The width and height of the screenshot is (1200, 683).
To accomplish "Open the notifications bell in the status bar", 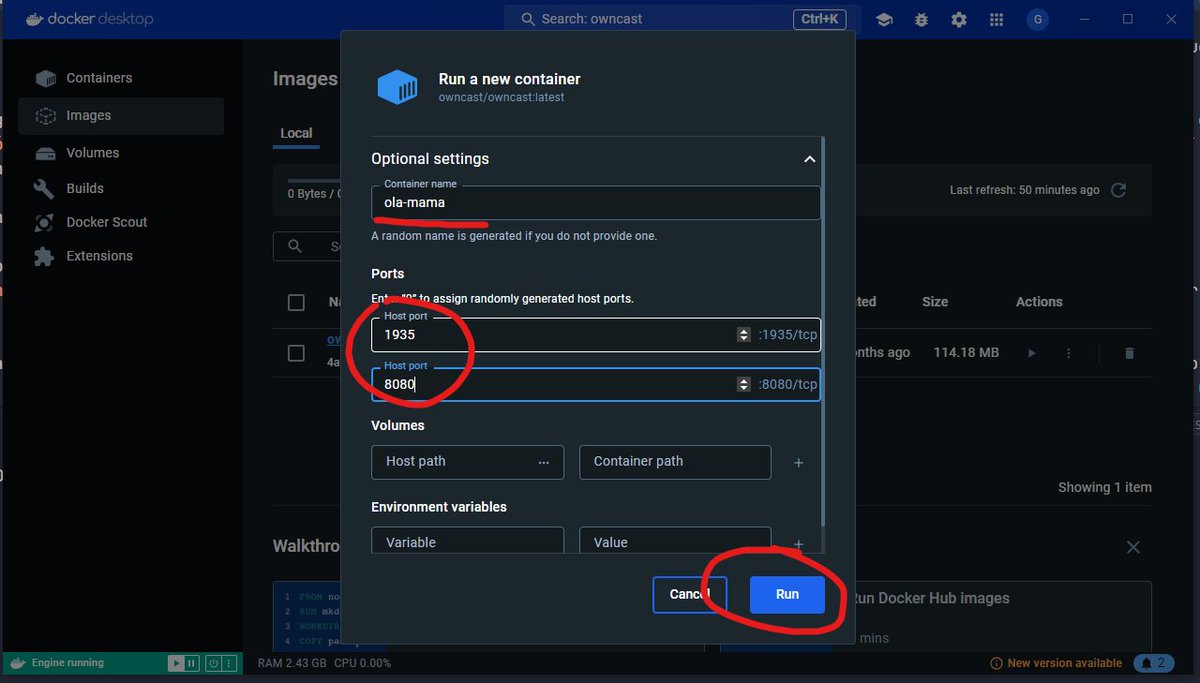I will (1153, 663).
